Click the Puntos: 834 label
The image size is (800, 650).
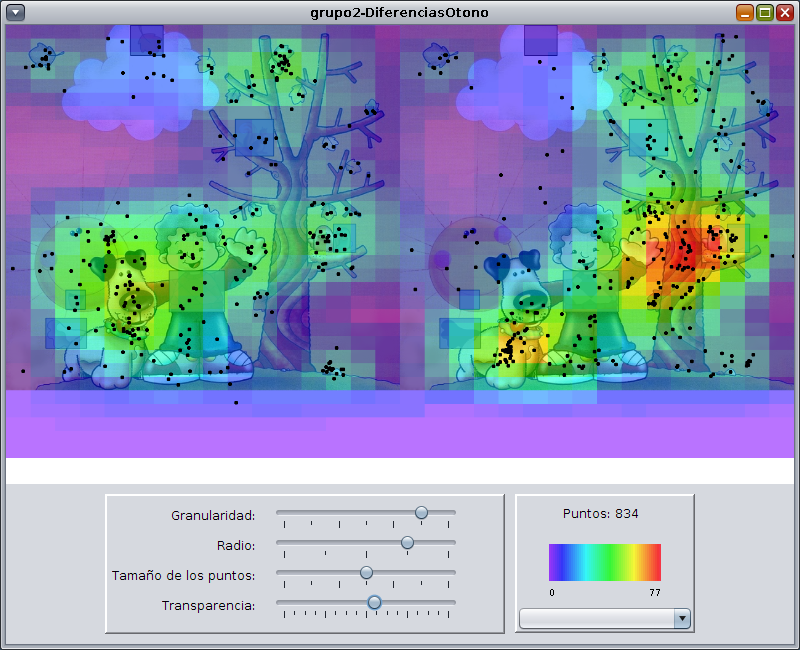[x=601, y=514]
